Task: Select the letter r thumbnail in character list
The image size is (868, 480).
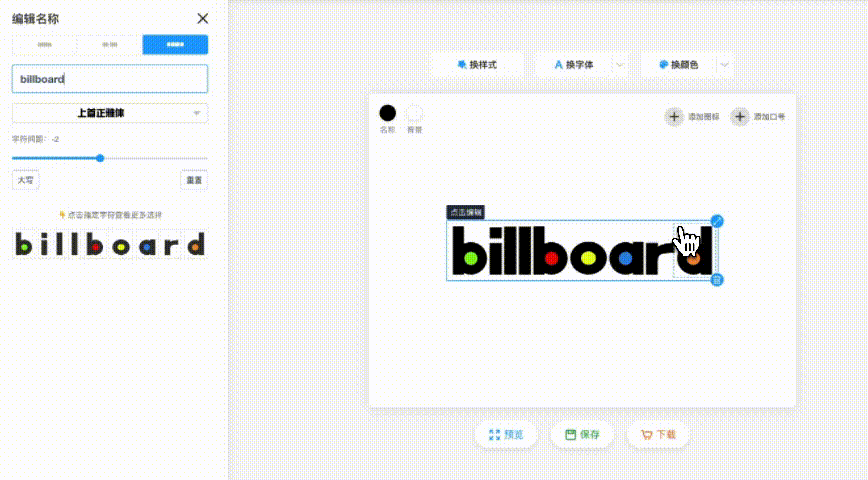Action: pyautogui.click(x=171, y=245)
